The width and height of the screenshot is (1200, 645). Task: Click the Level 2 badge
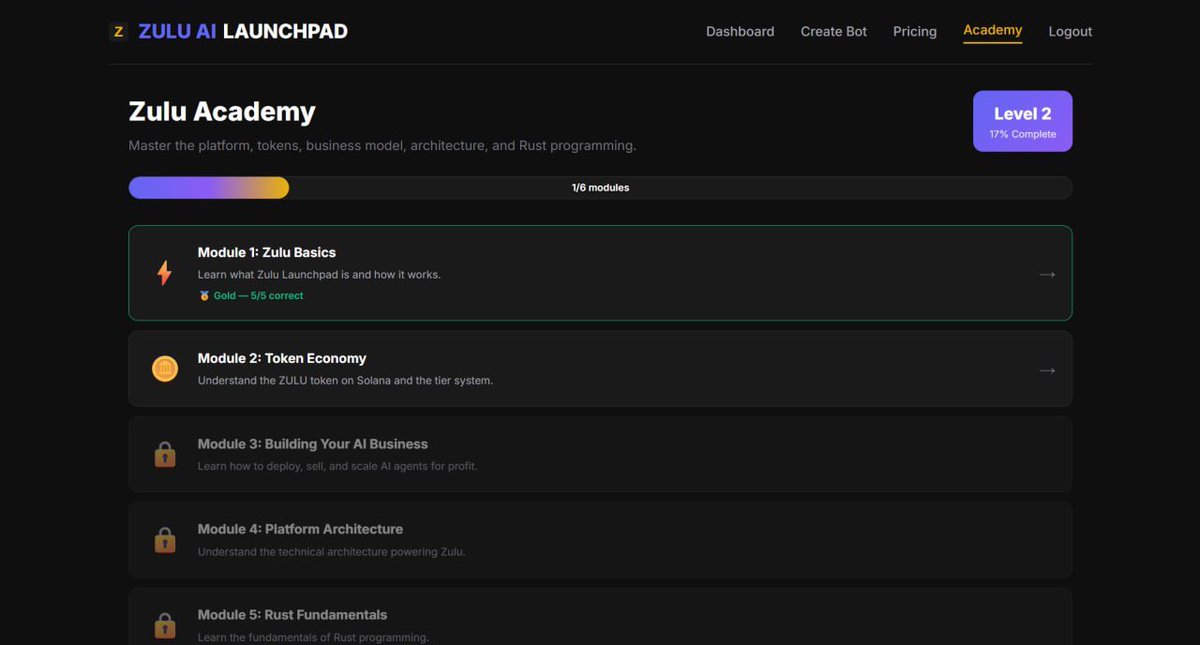pyautogui.click(x=1023, y=121)
